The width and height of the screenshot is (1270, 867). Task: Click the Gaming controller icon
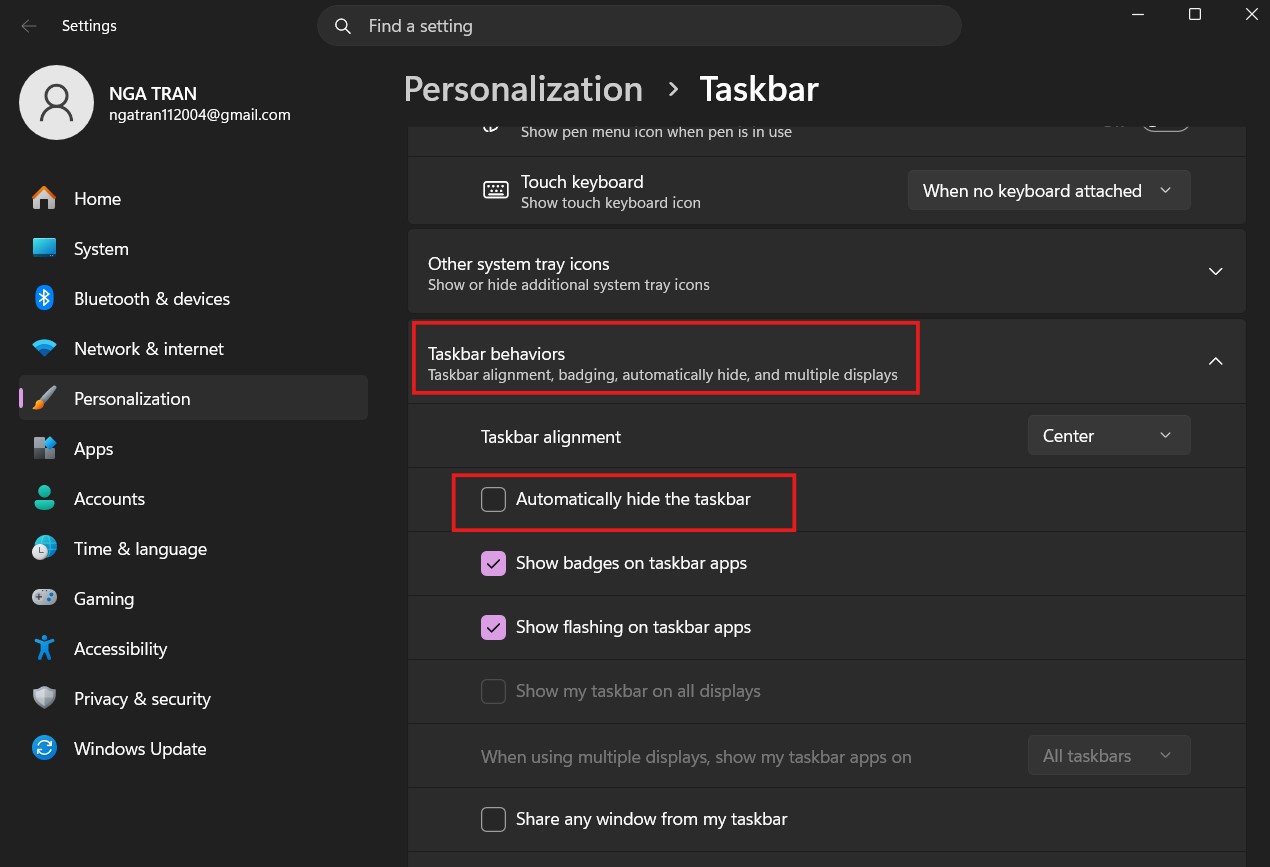point(44,599)
